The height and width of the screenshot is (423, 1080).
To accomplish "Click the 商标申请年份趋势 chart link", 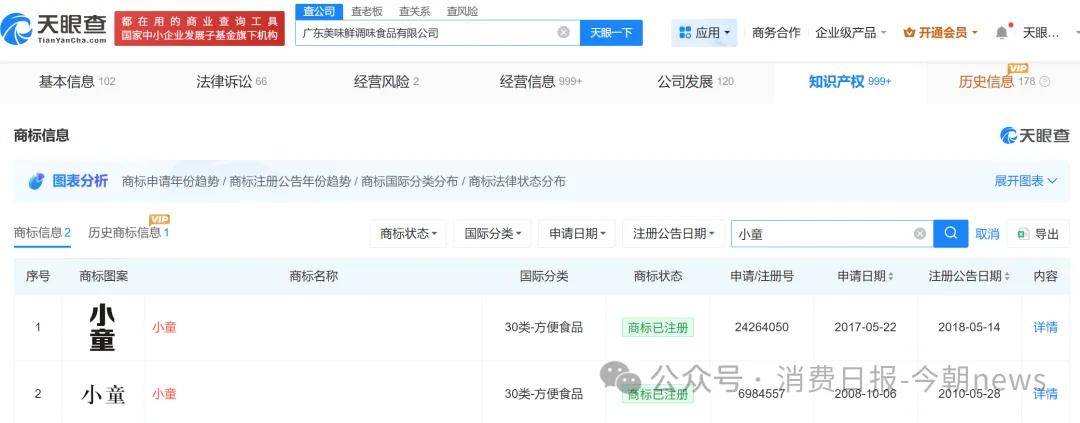I will pos(170,181).
